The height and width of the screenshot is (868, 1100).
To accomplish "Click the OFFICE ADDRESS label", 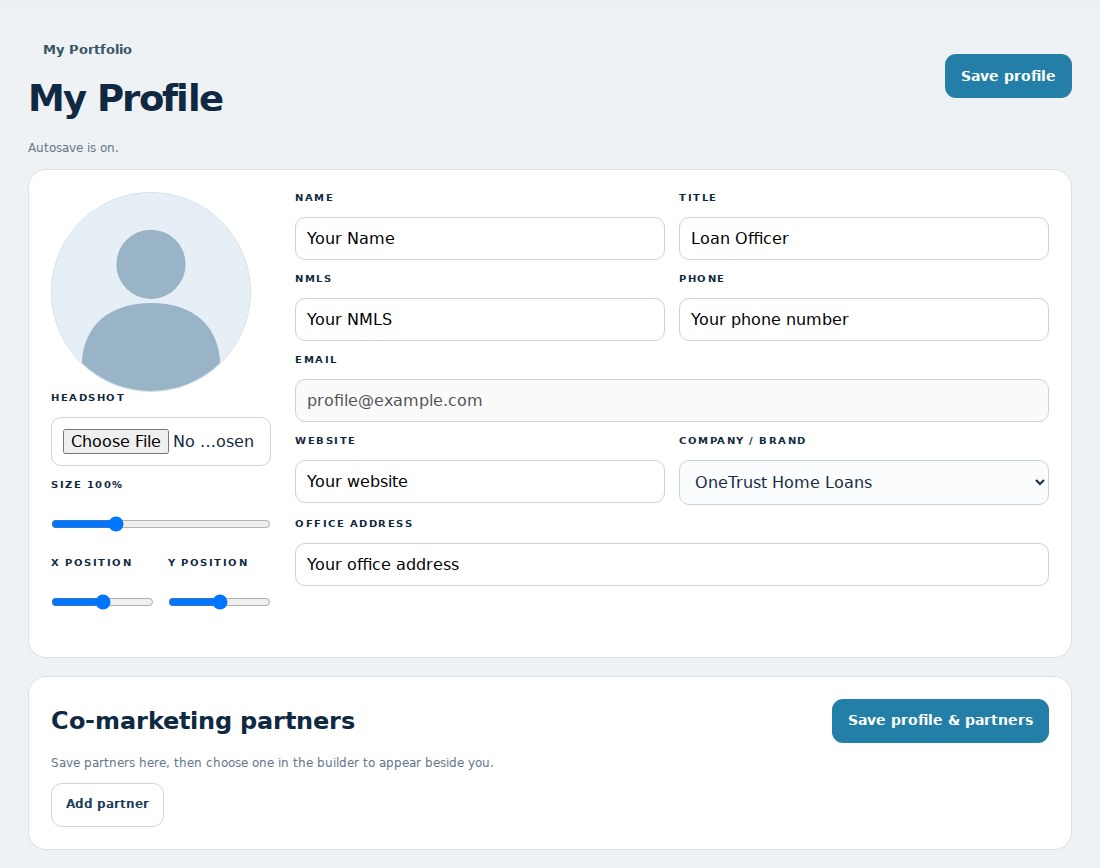I will pyautogui.click(x=354, y=523).
